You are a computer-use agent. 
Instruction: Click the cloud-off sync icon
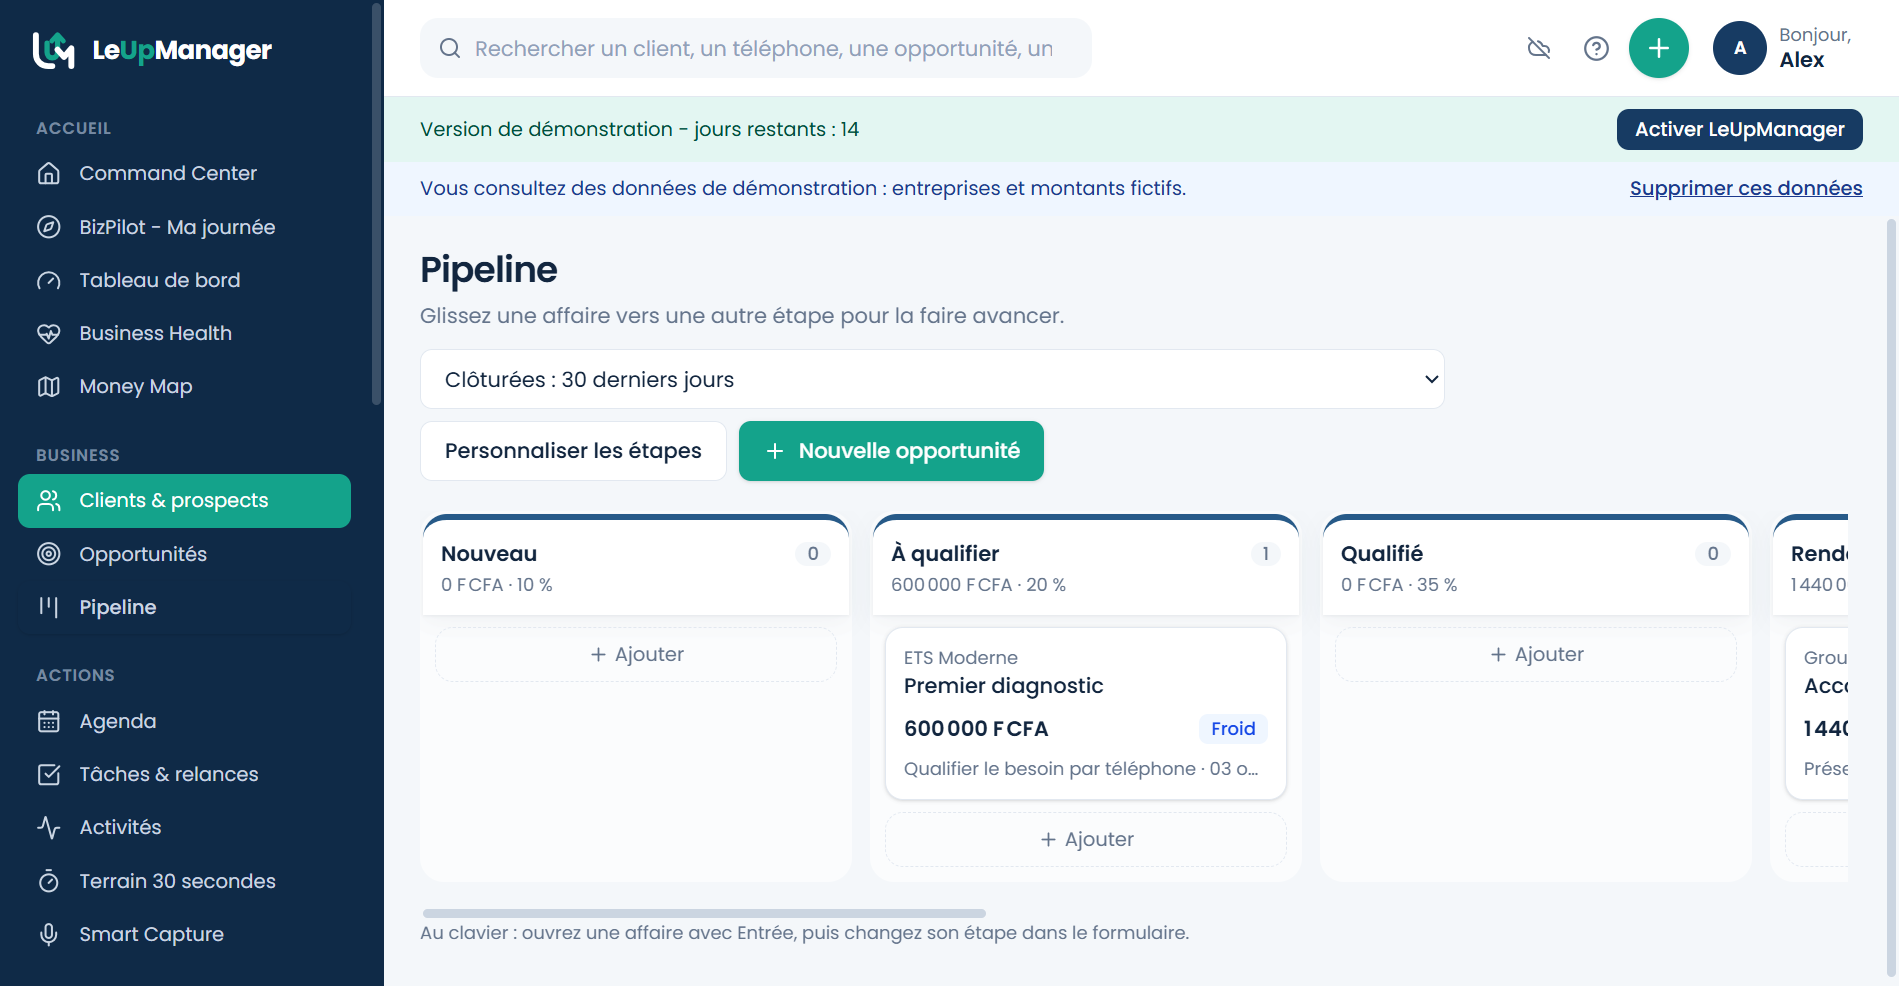pos(1539,48)
